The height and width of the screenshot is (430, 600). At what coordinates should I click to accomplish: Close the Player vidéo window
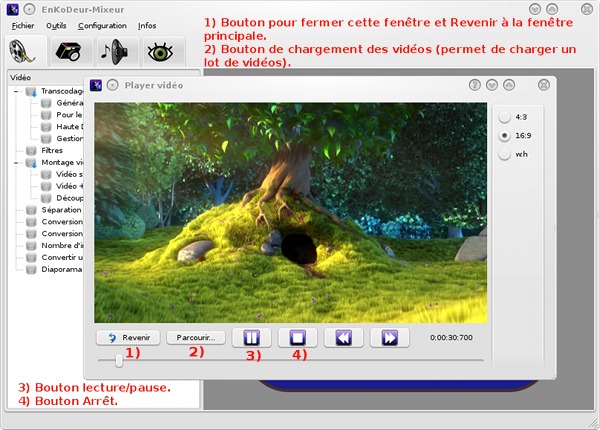(544, 85)
